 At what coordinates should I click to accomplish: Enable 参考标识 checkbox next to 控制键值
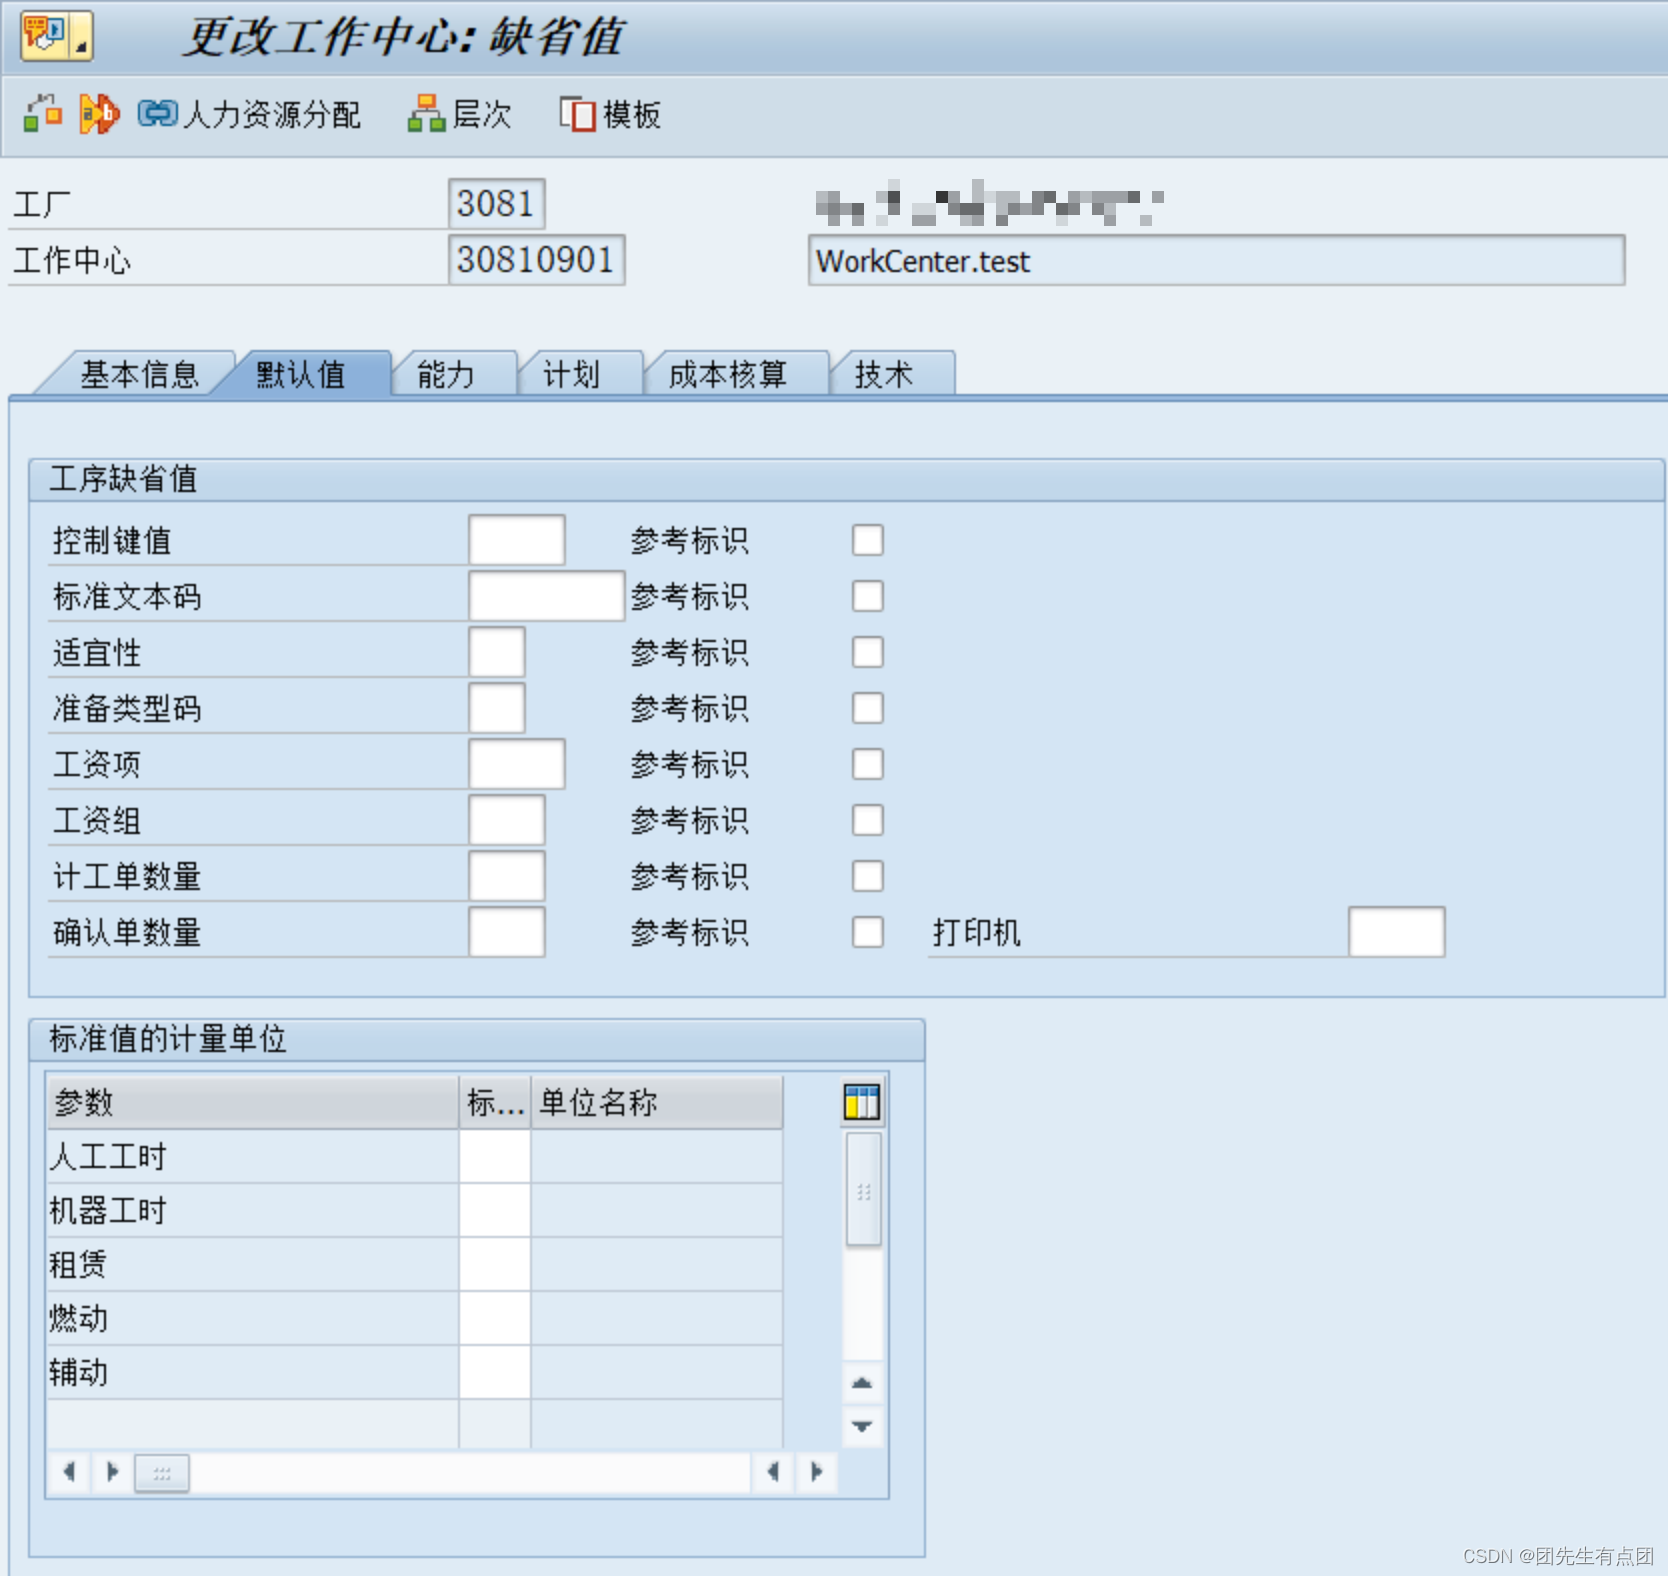tap(868, 539)
